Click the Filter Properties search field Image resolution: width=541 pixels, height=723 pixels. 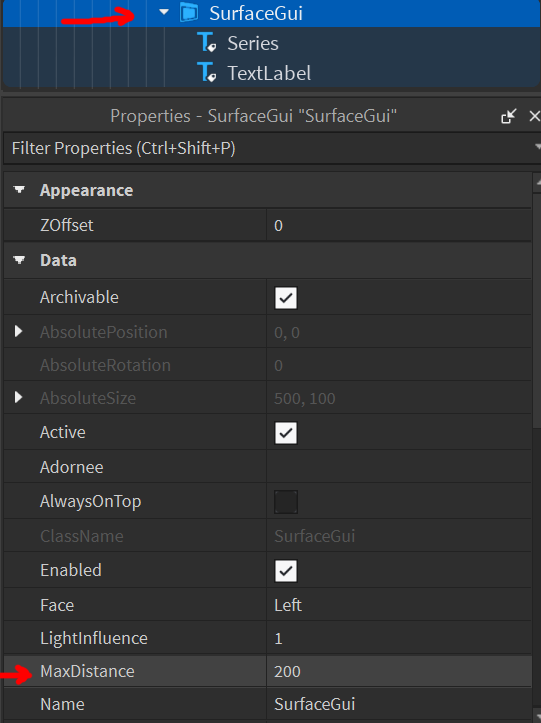270,148
